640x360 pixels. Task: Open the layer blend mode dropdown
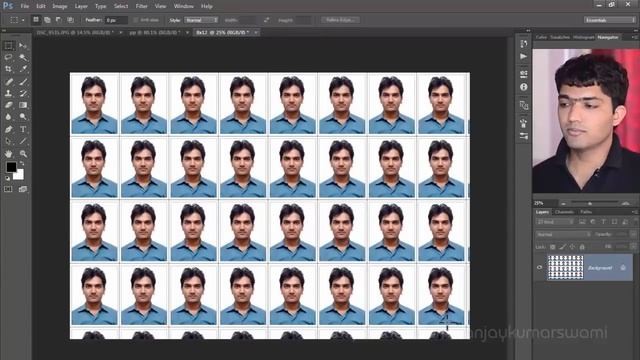(563, 234)
